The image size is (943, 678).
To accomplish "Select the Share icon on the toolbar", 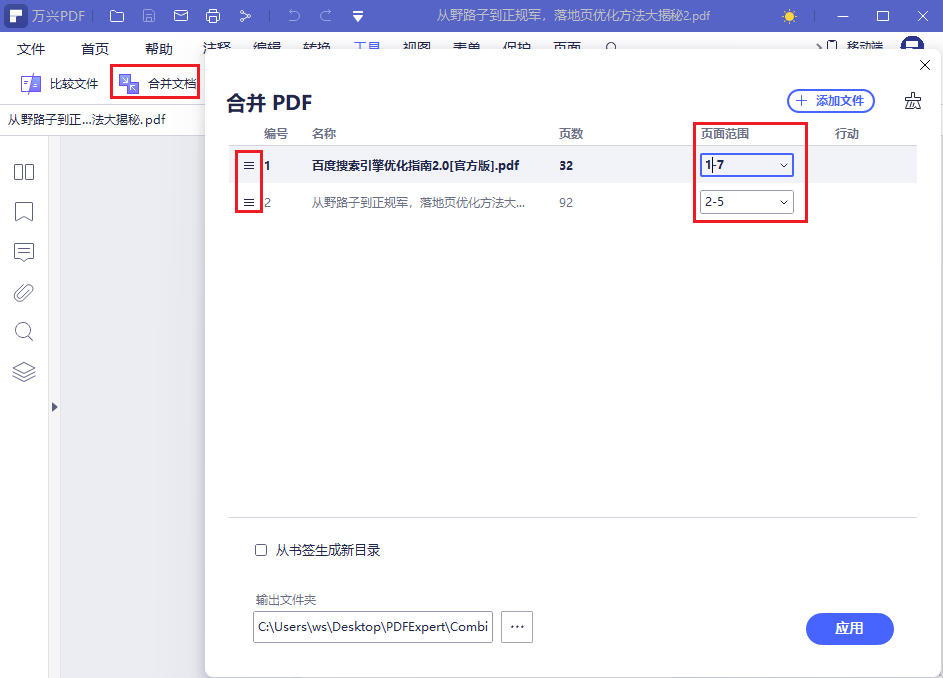I will coord(246,15).
